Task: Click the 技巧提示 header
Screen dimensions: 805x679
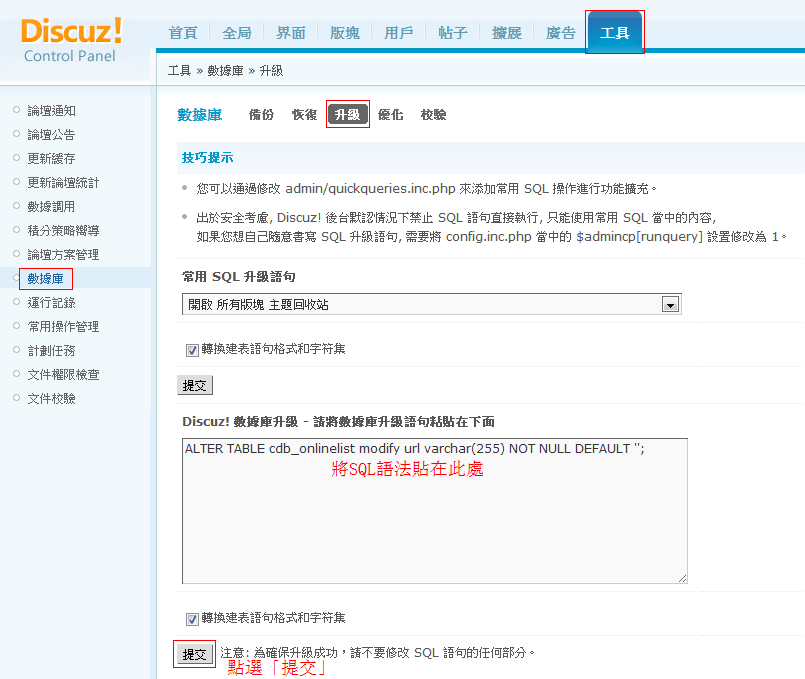Action: point(207,158)
